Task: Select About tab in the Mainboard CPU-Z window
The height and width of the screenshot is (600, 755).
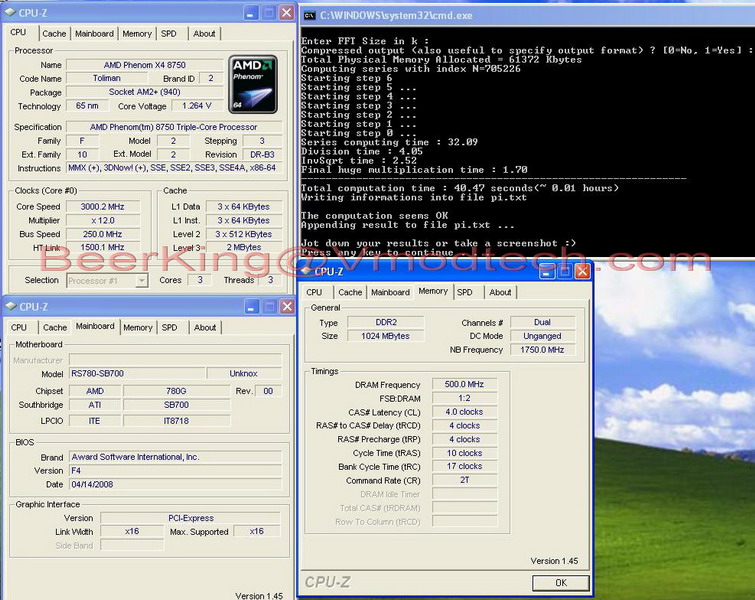Action: pos(205,327)
